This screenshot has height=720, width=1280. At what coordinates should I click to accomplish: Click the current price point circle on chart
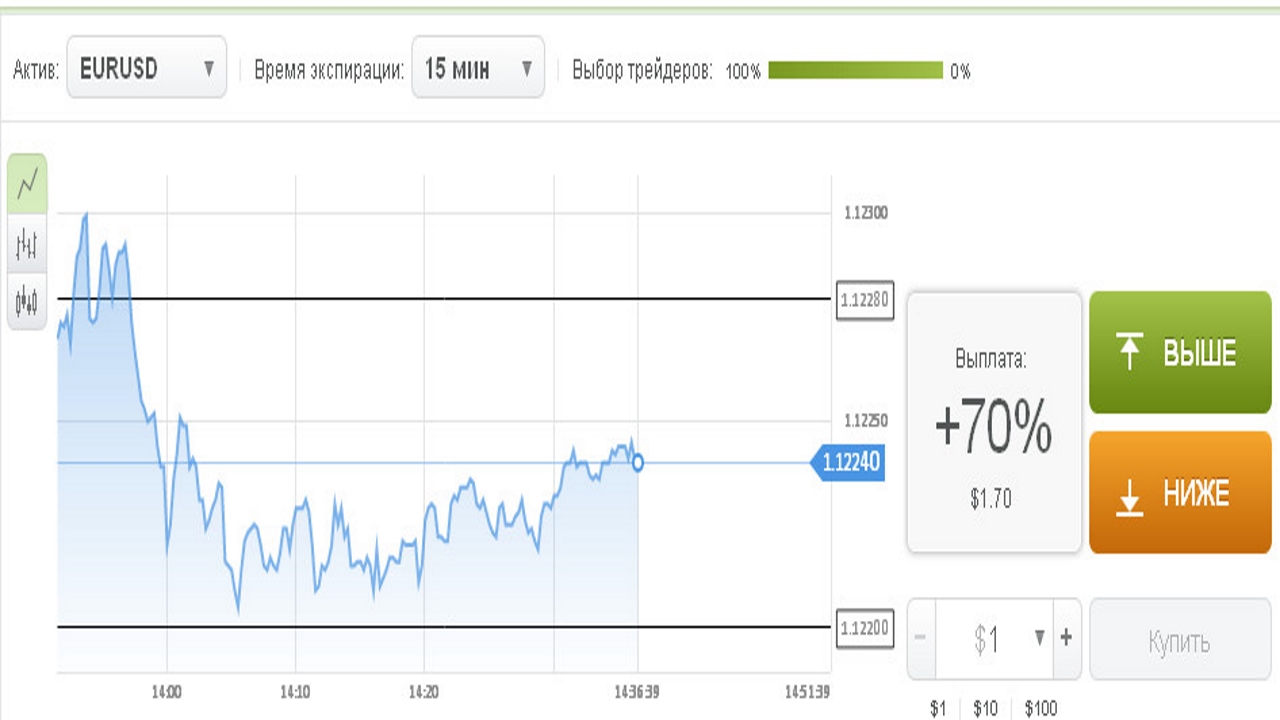click(638, 463)
